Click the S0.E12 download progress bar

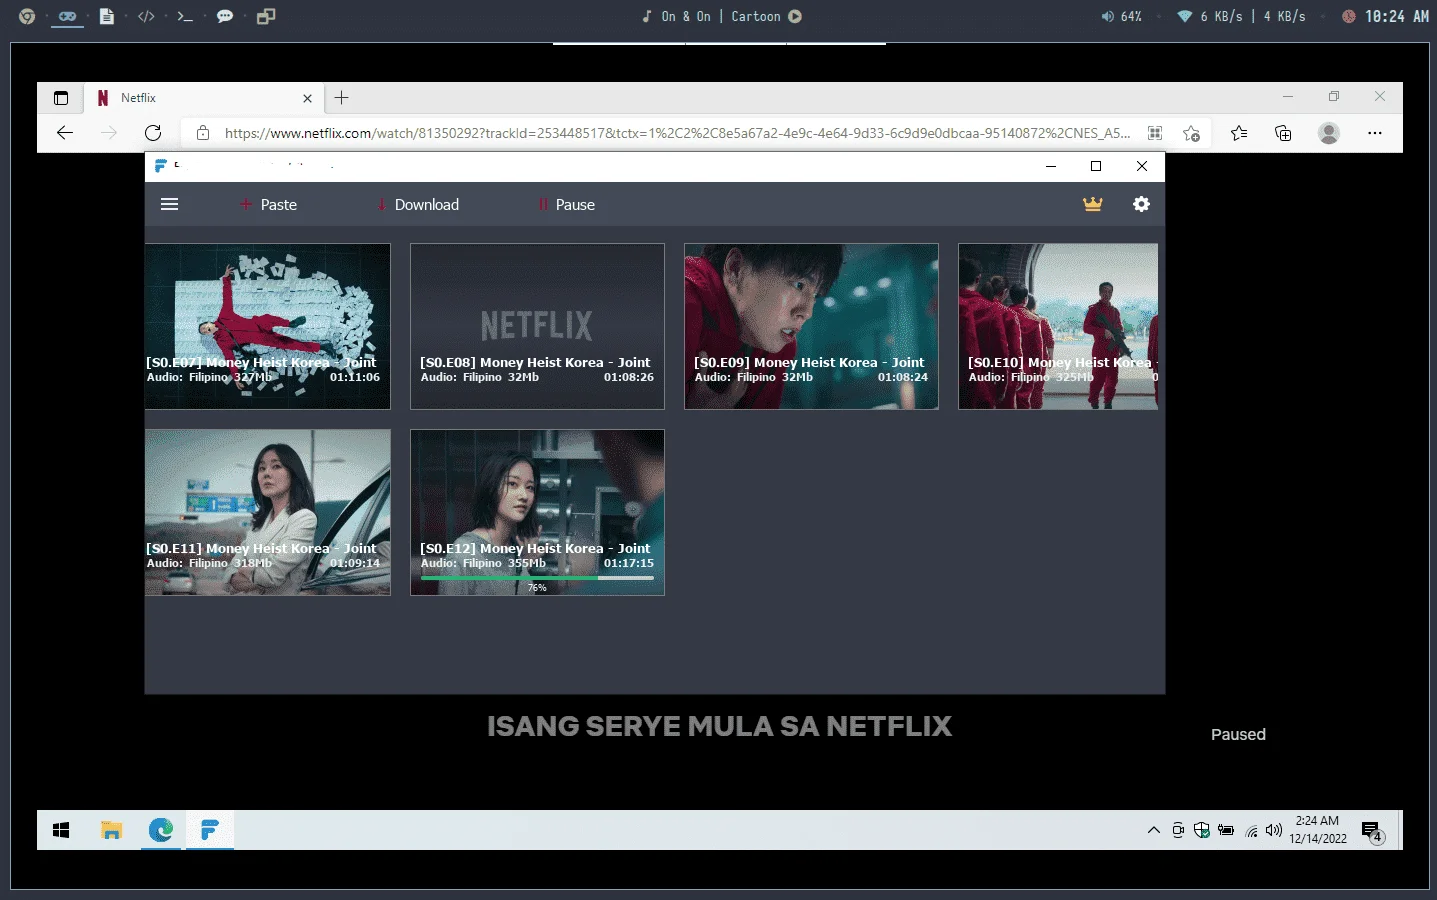coord(537,578)
